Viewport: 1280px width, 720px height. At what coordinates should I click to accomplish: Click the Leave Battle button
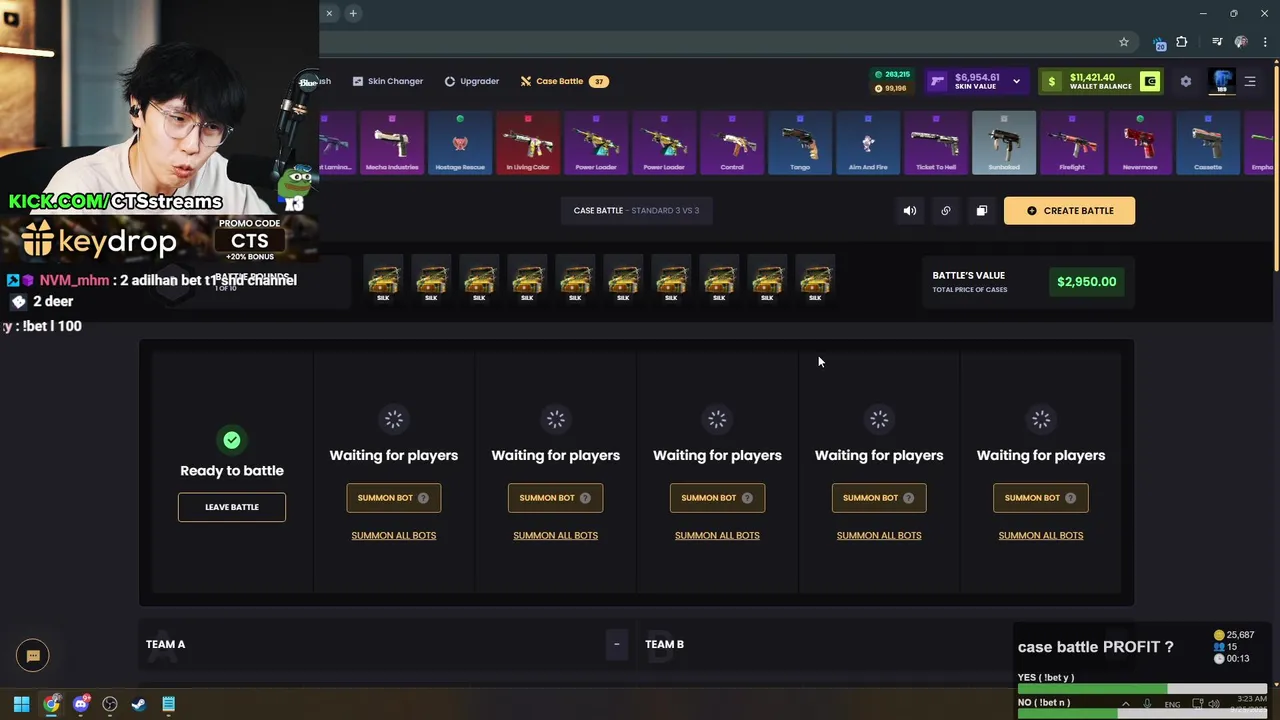click(232, 507)
